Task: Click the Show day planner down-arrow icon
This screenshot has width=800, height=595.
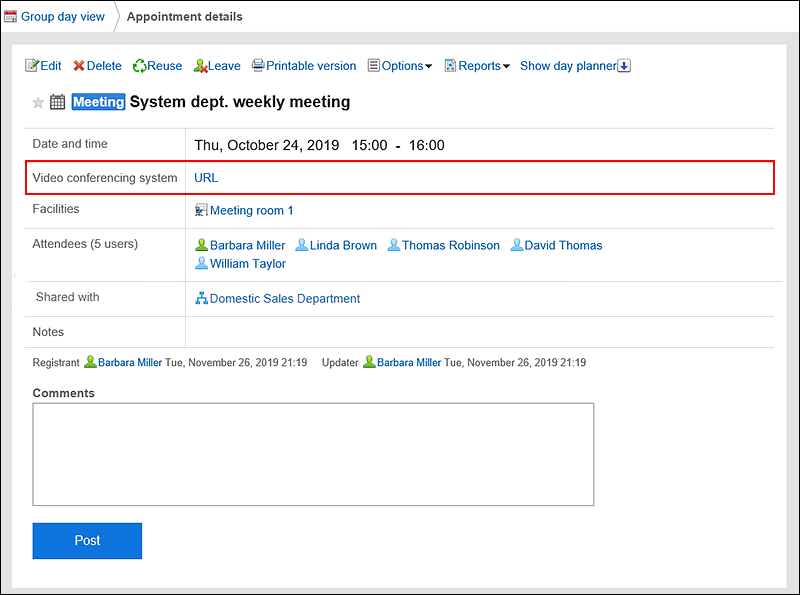Action: tap(624, 66)
